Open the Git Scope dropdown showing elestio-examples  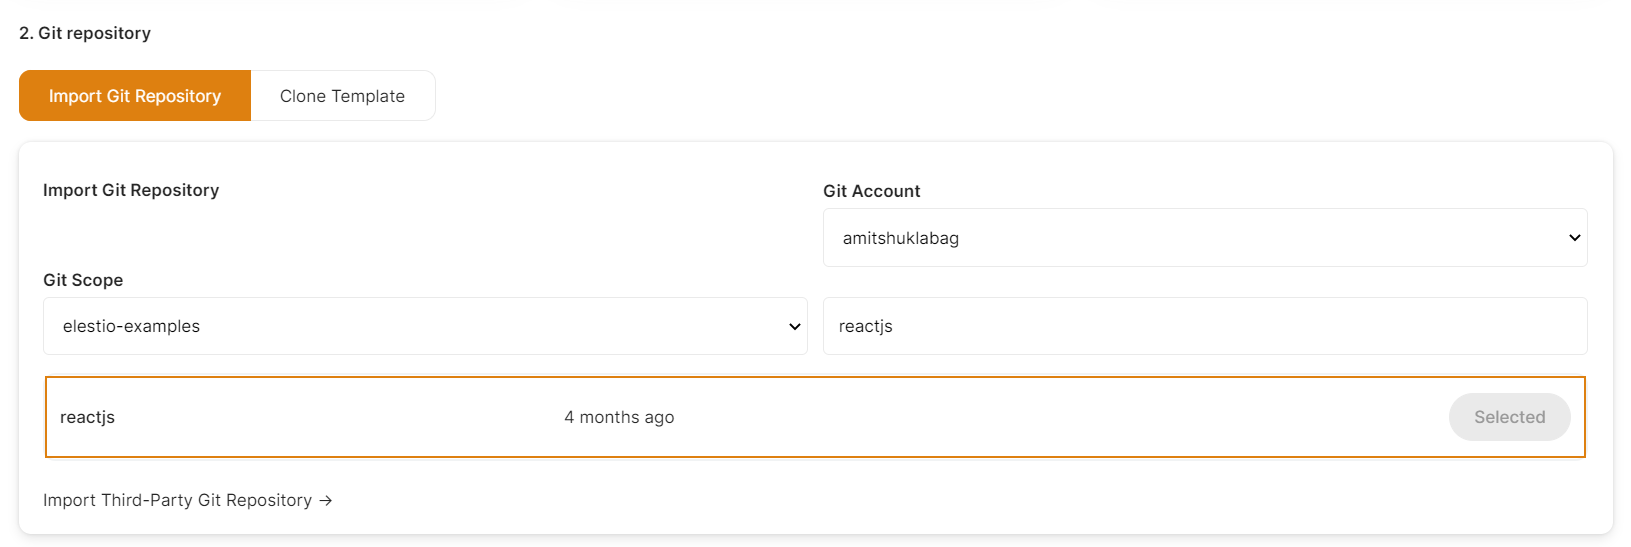coord(424,326)
